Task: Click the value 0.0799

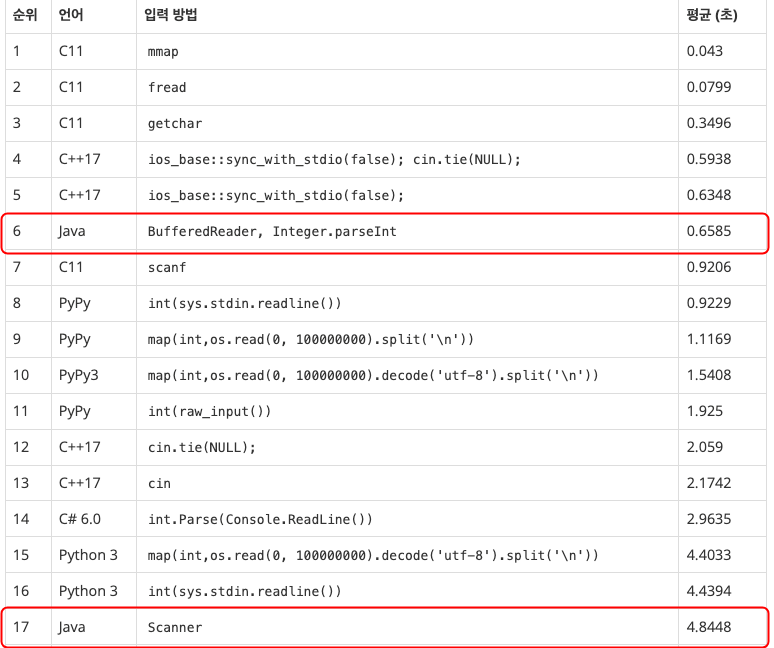Action: tap(708, 87)
